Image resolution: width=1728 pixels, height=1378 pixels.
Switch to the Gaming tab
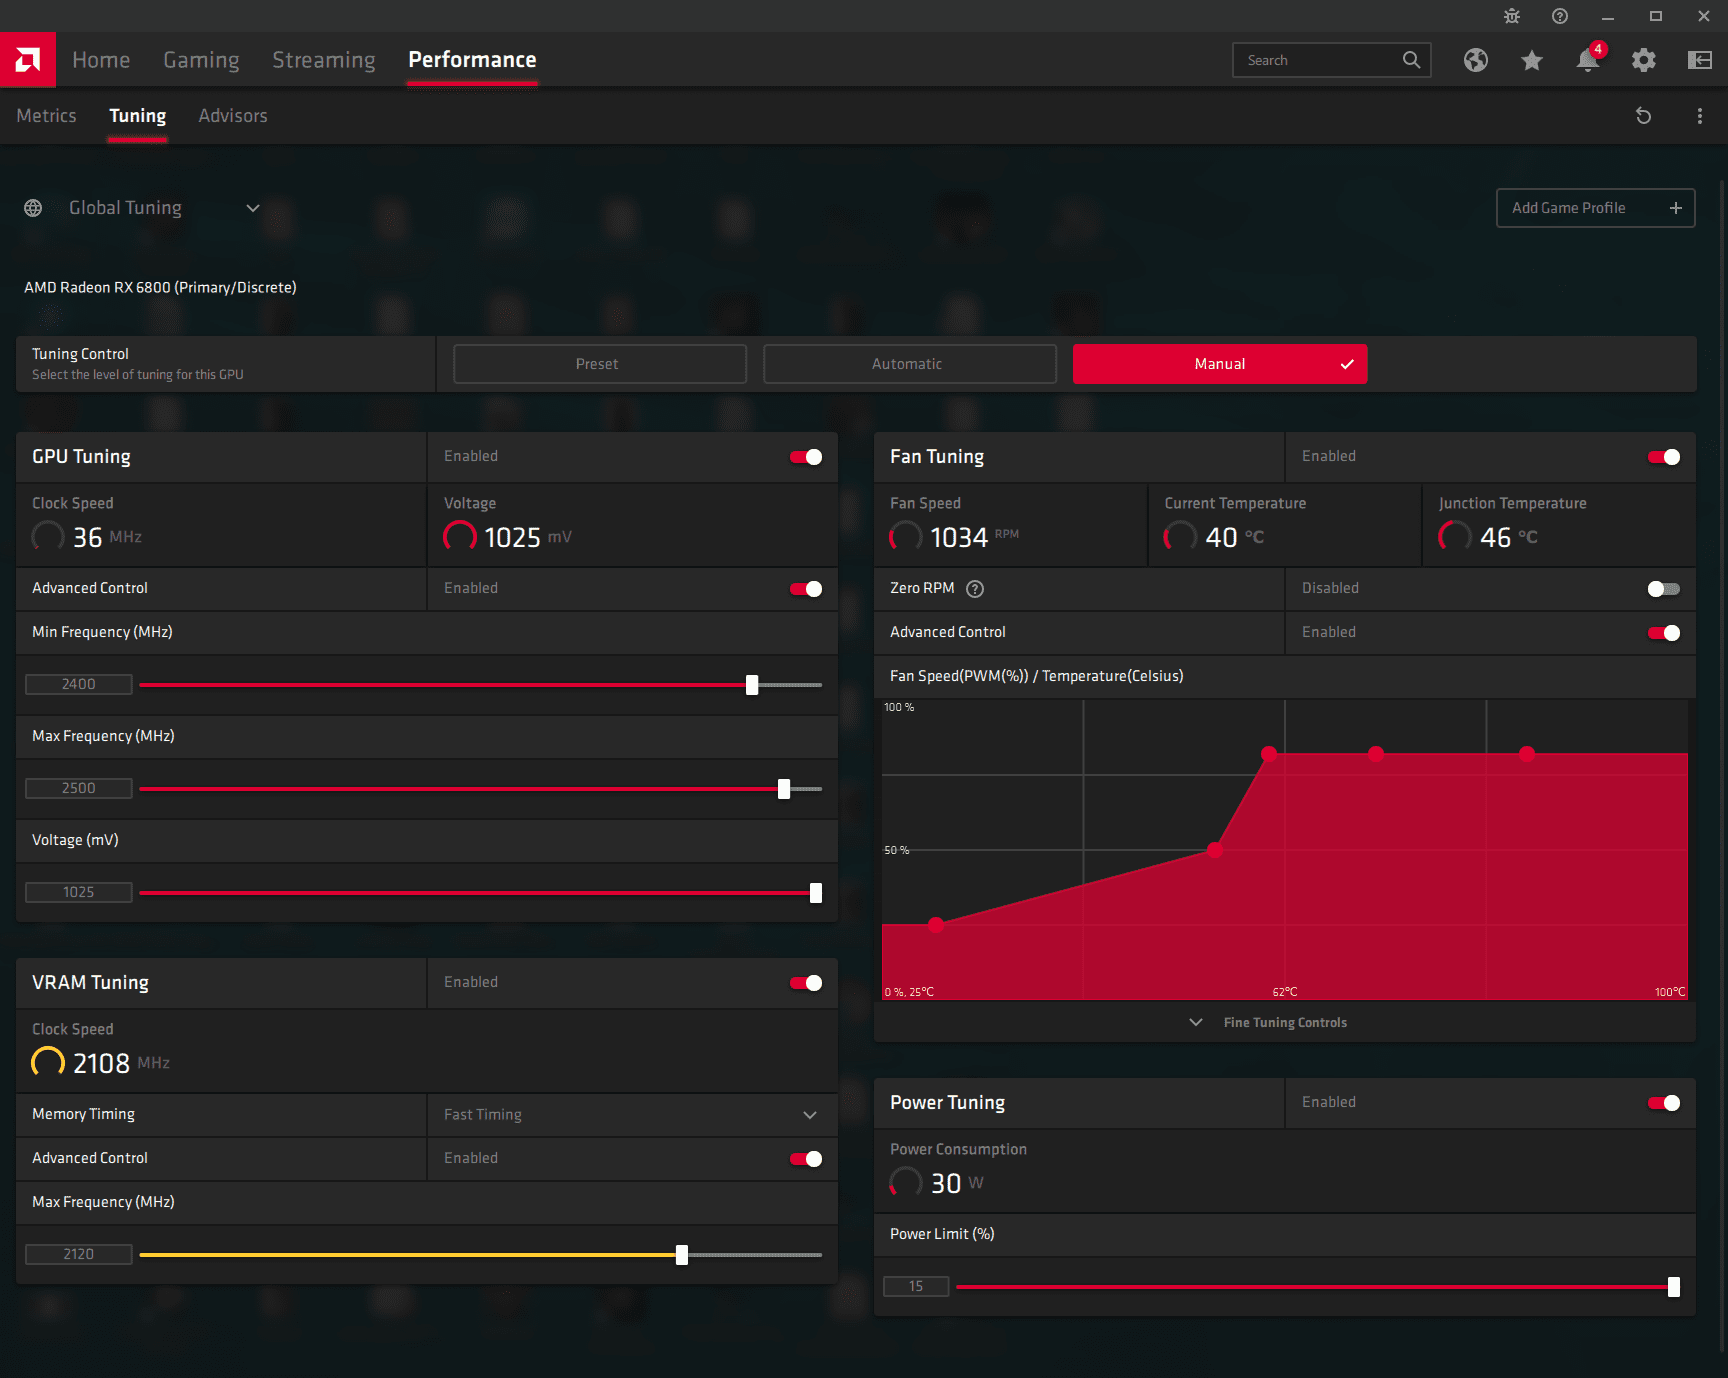tap(201, 60)
